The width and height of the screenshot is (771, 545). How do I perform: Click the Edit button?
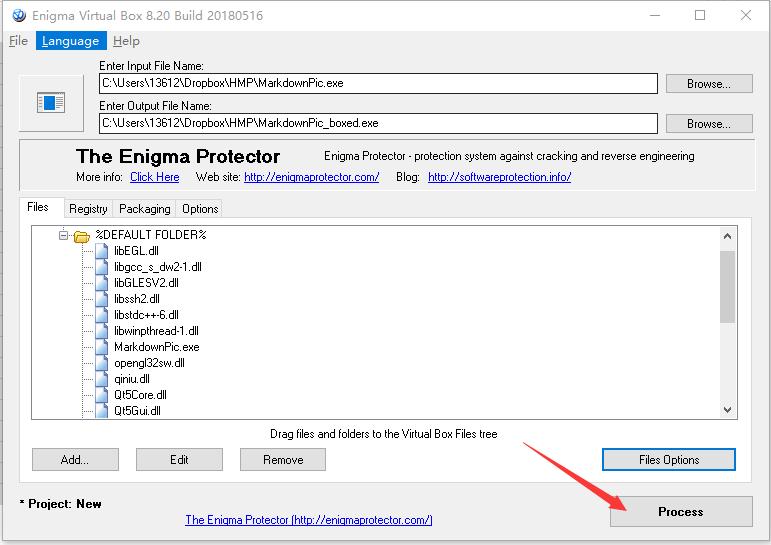click(x=179, y=459)
